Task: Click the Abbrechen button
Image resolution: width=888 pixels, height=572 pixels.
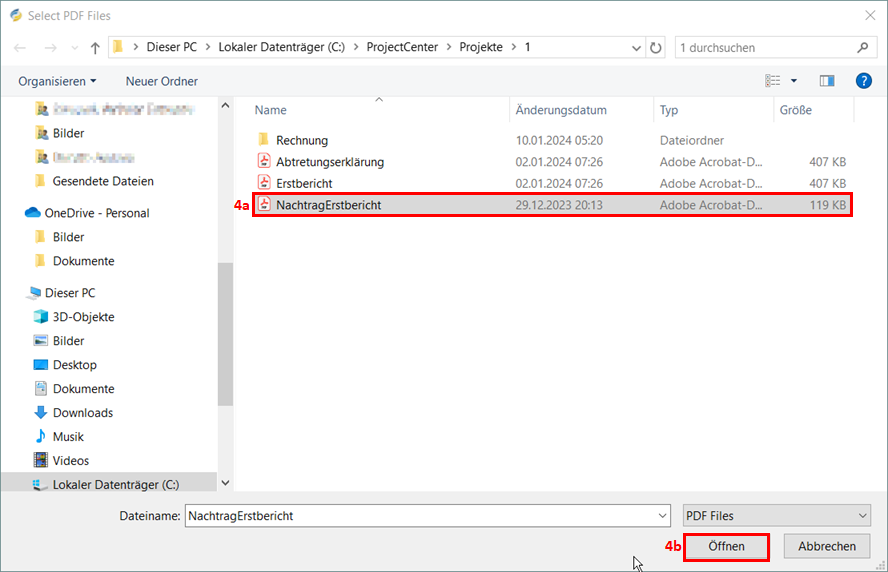Action: 826,547
